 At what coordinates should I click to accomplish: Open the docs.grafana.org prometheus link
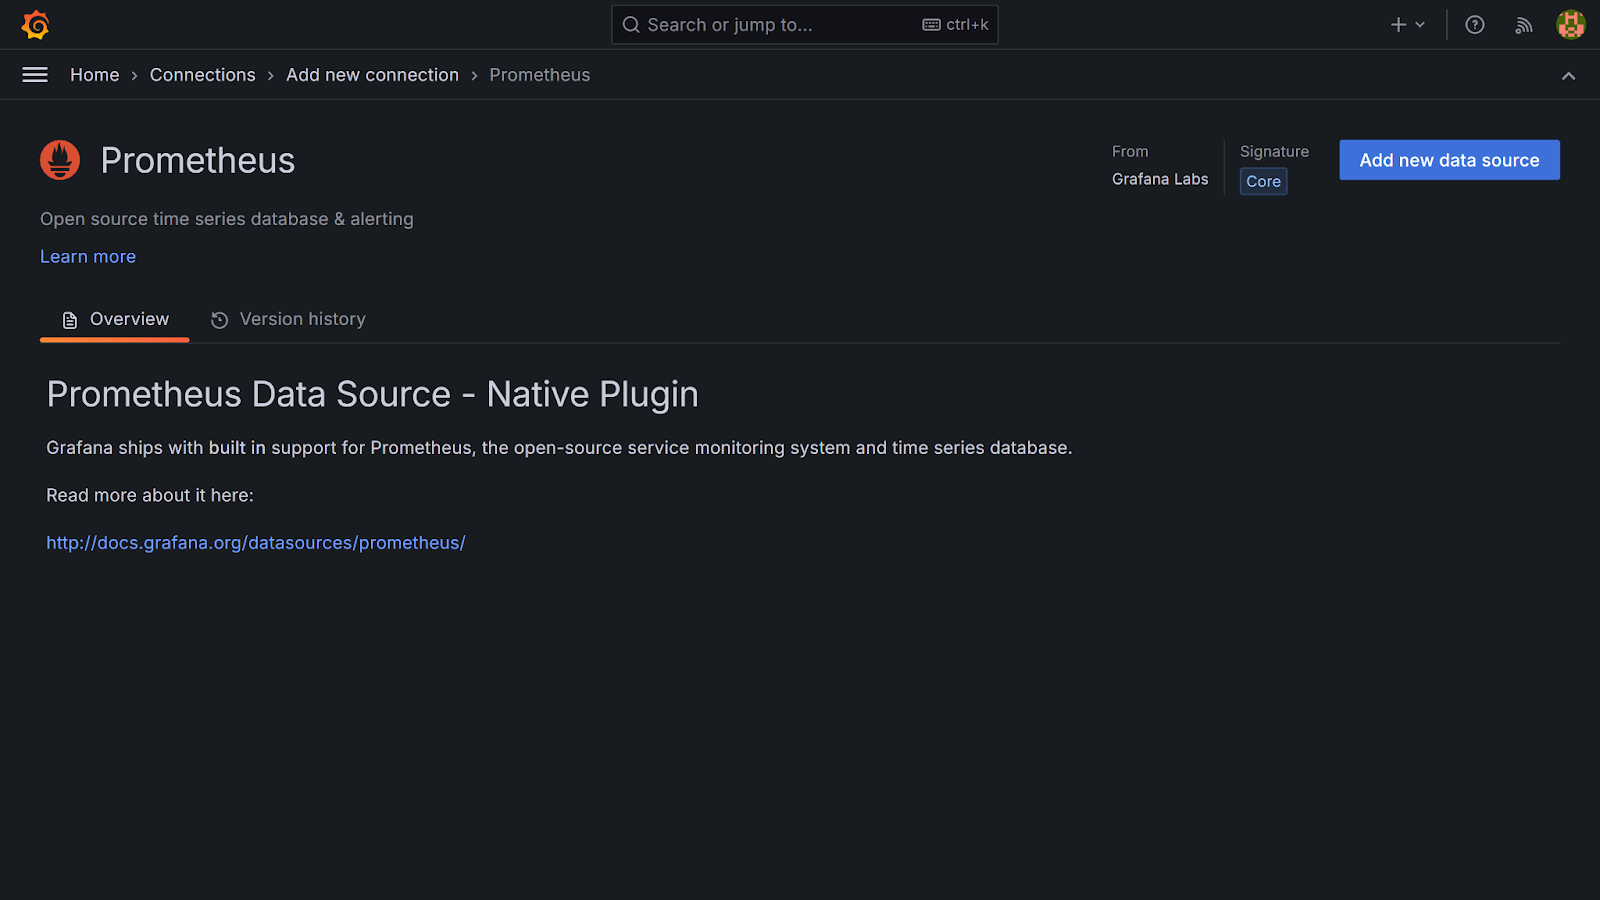point(256,543)
